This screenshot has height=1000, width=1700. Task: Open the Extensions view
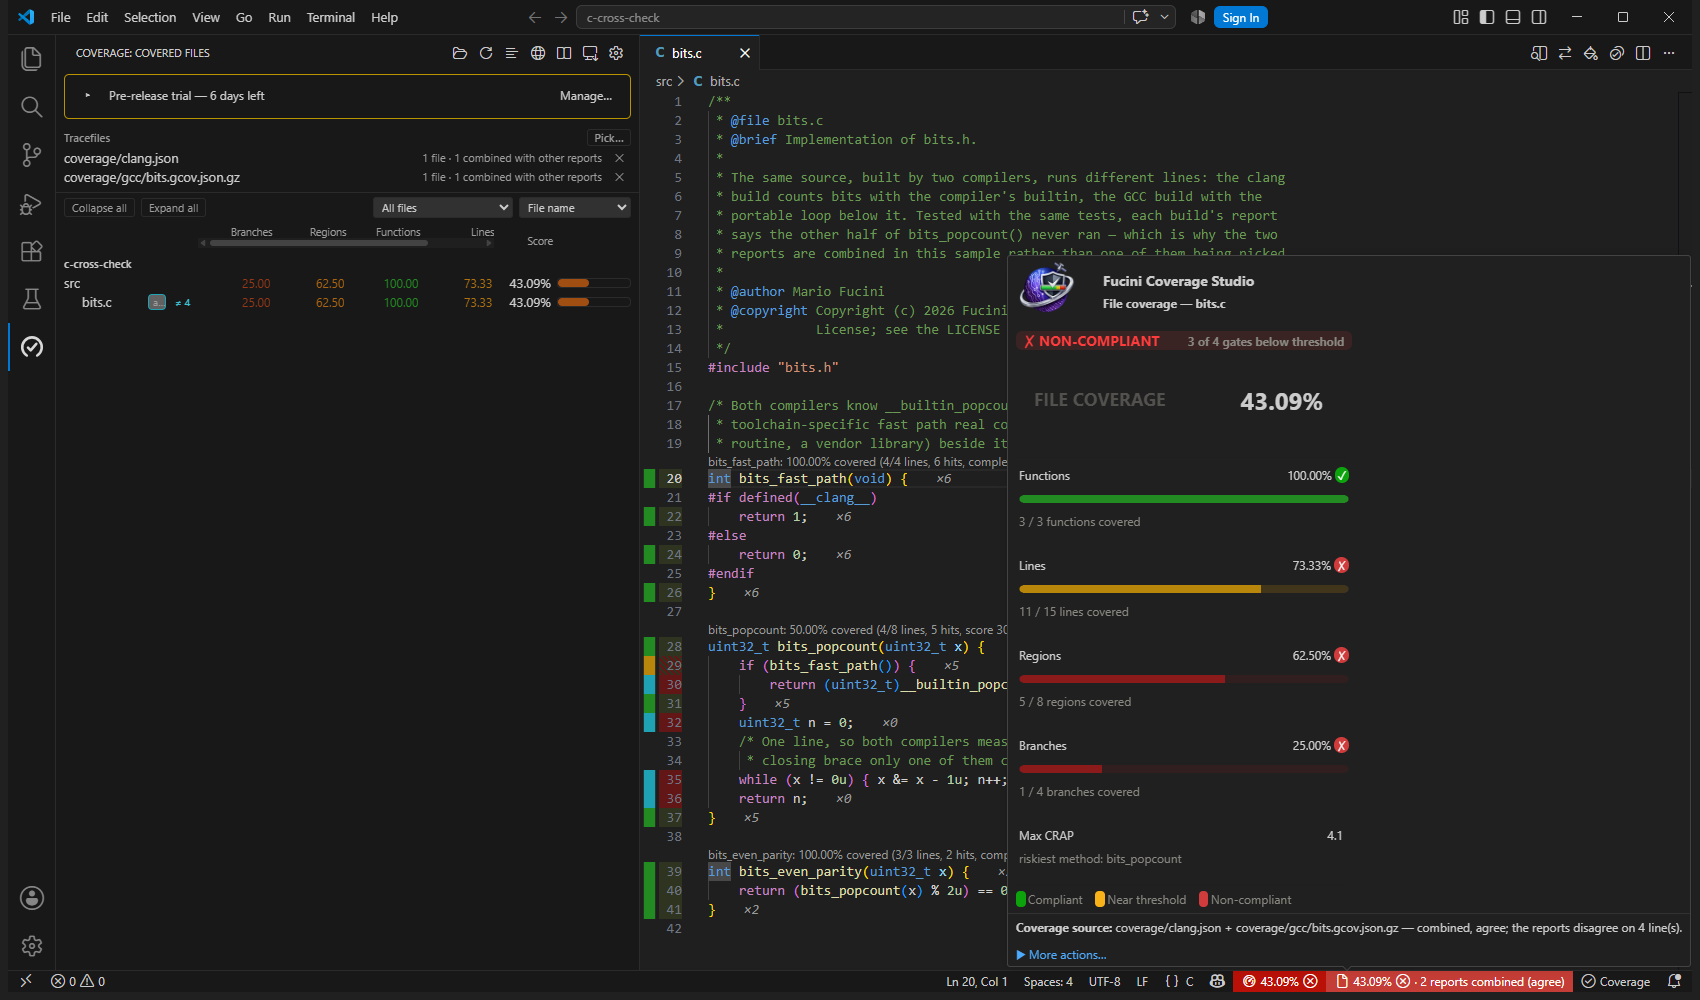[x=32, y=251]
